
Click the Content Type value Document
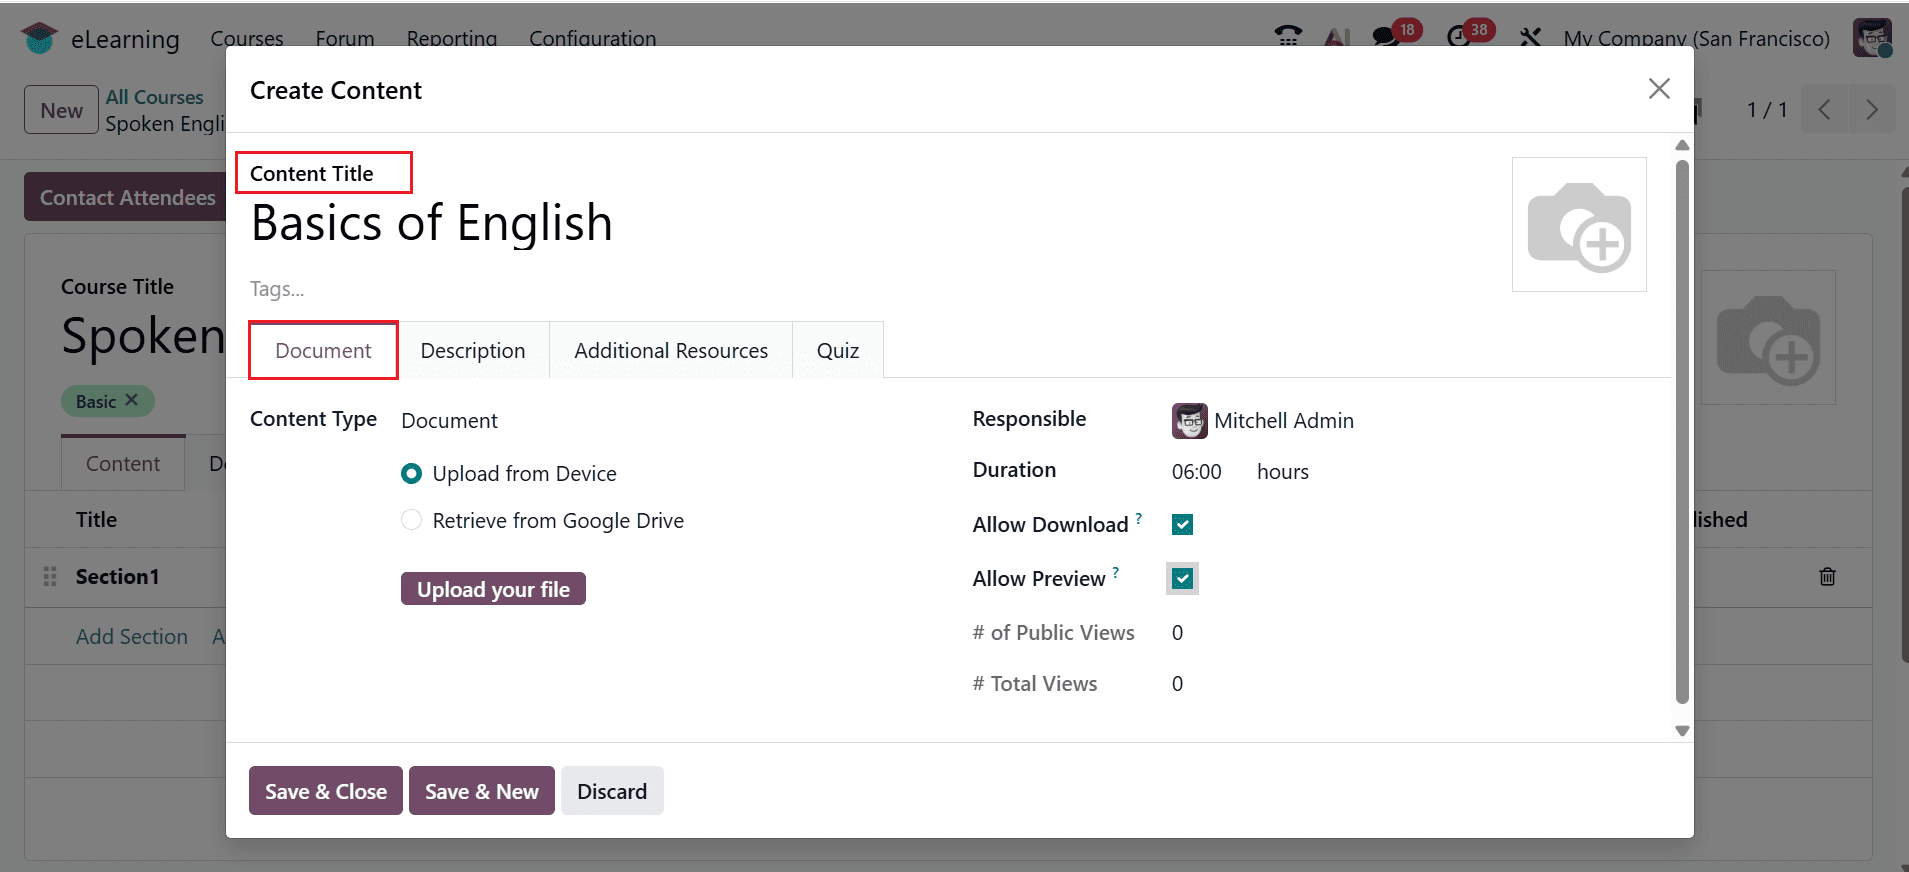pos(449,421)
